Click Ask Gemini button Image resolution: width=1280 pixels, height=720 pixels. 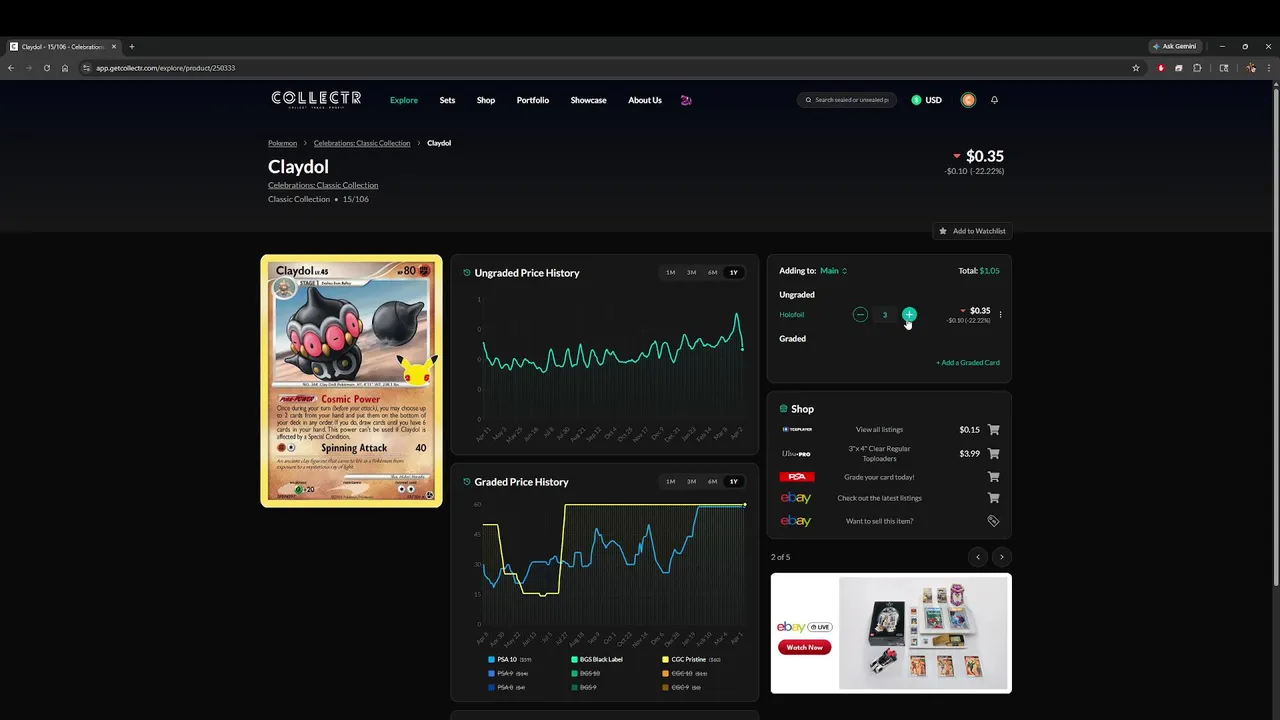(1175, 46)
